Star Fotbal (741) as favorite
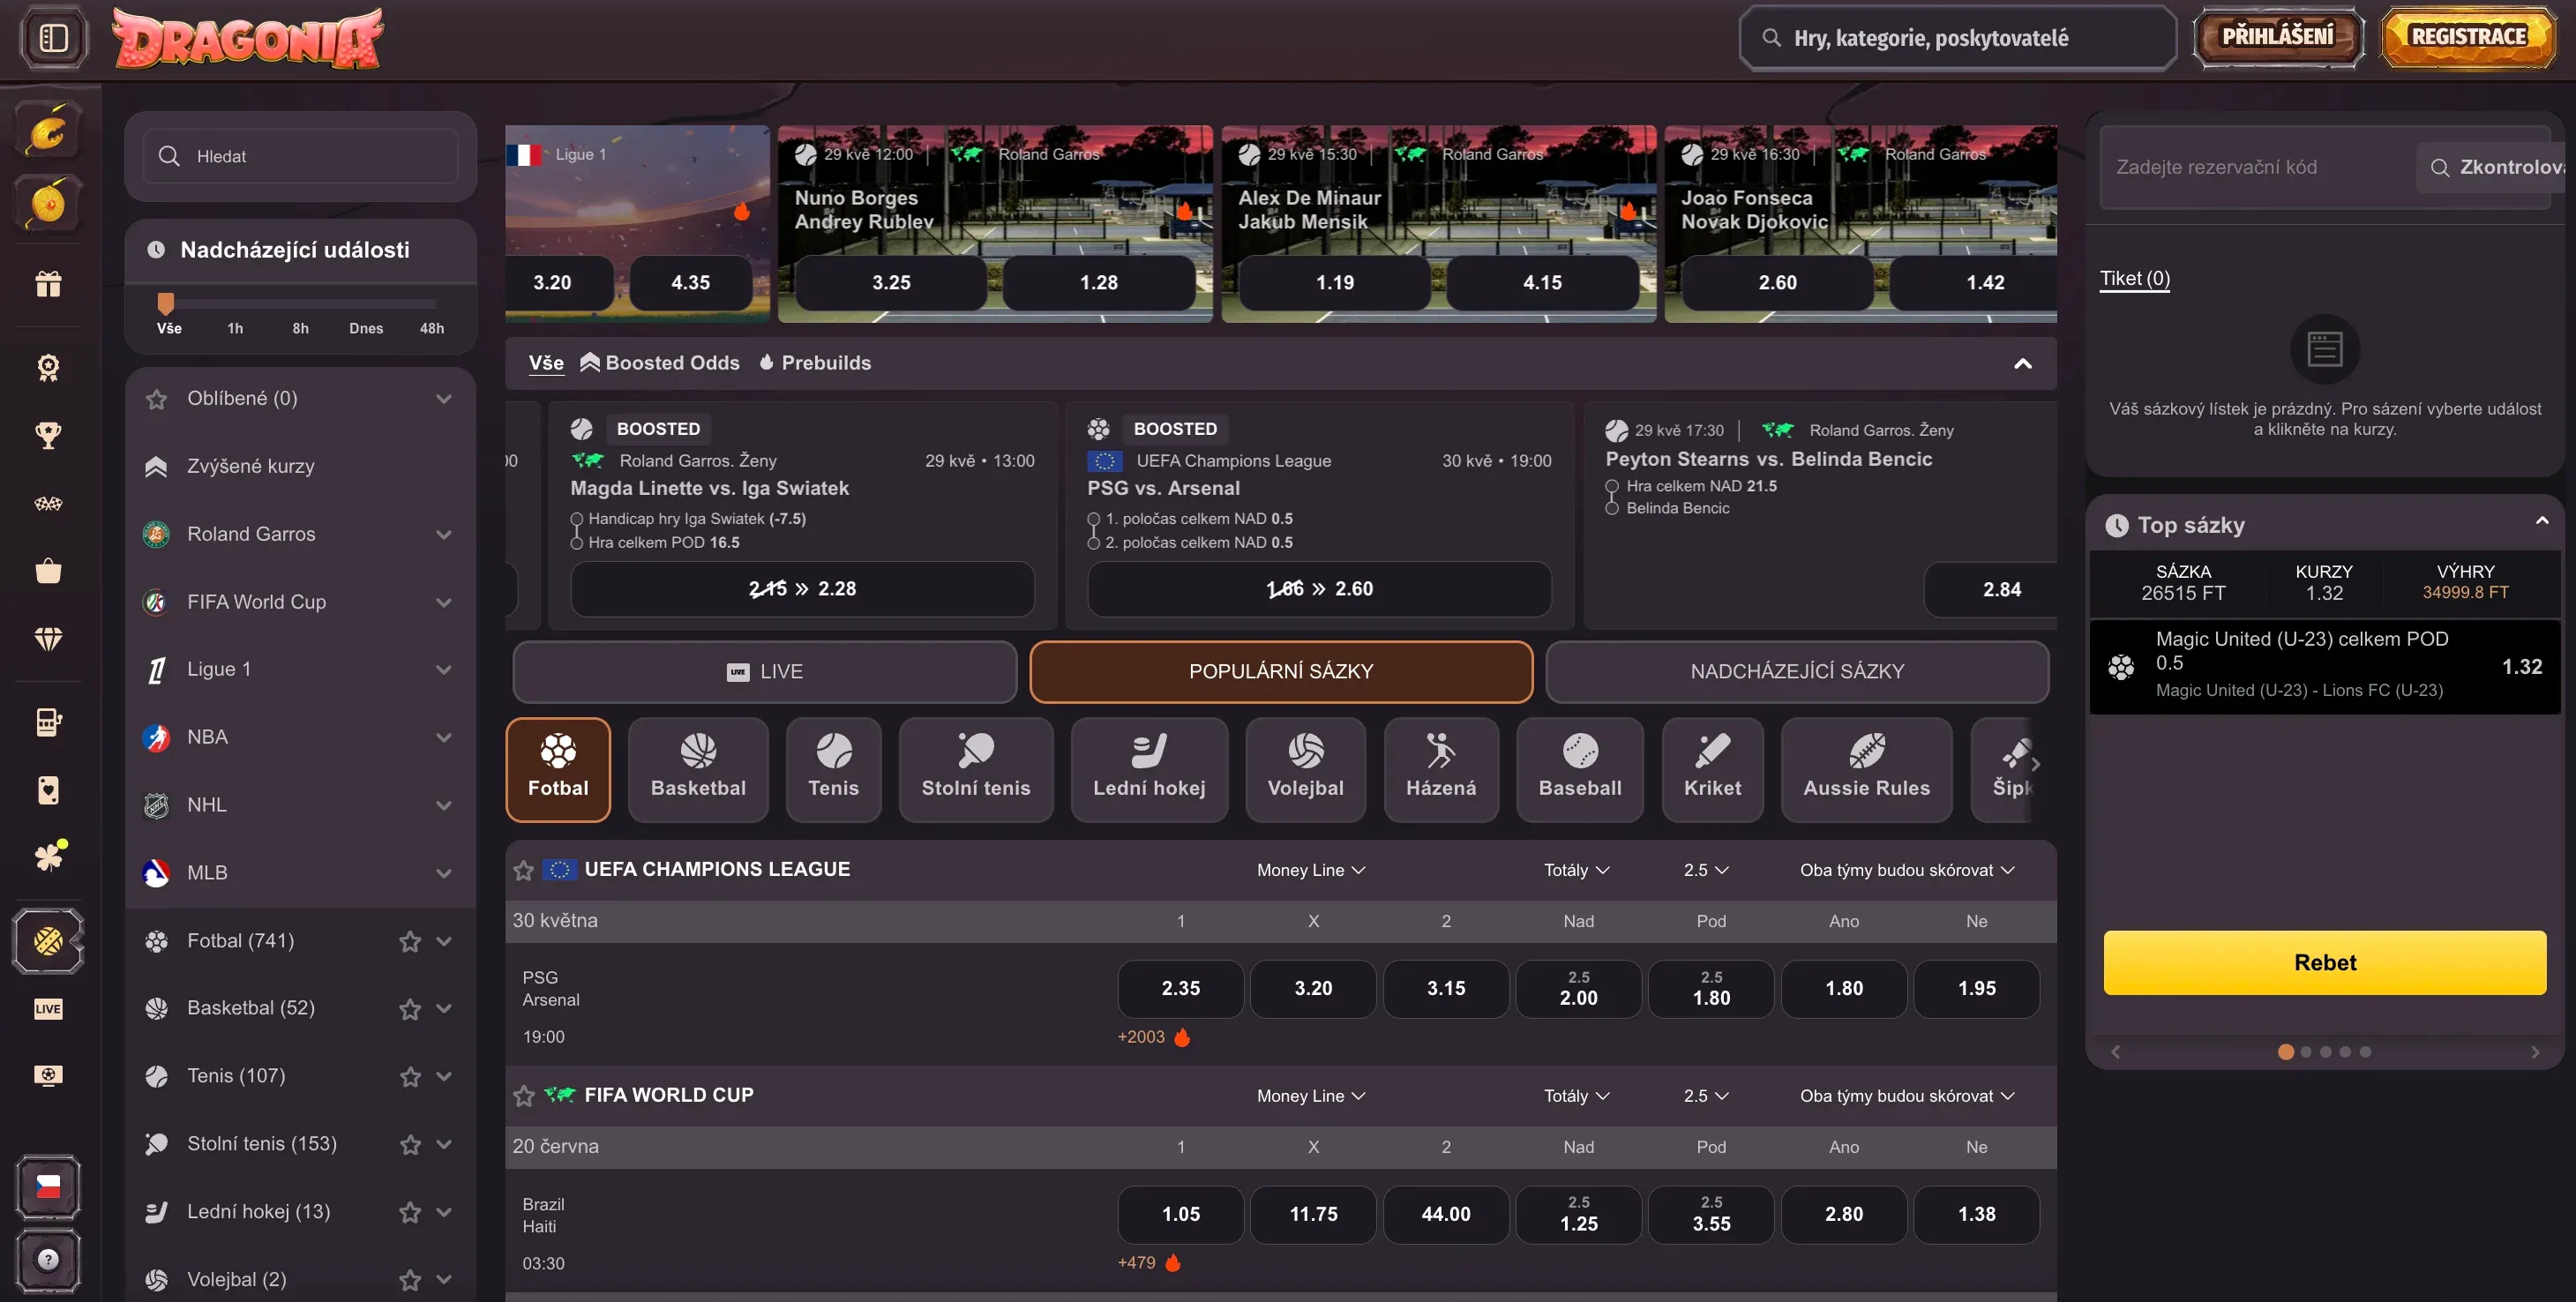The height and width of the screenshot is (1302, 2576). click(410, 941)
